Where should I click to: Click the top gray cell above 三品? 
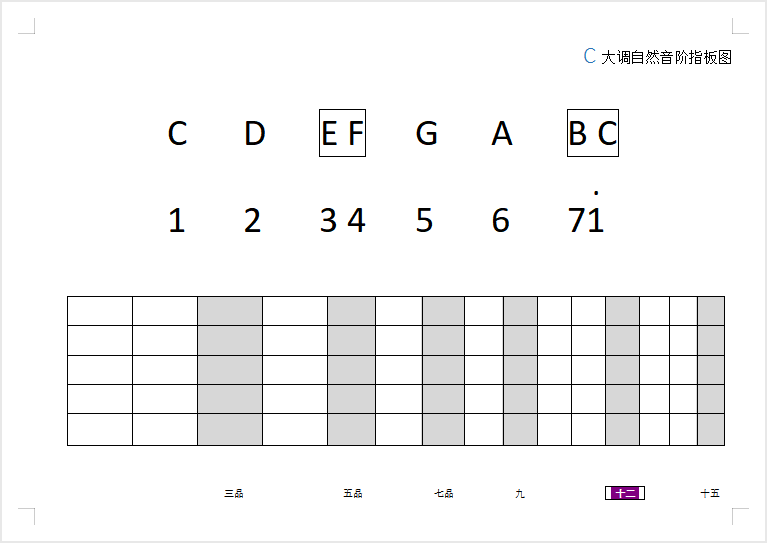pos(230,311)
